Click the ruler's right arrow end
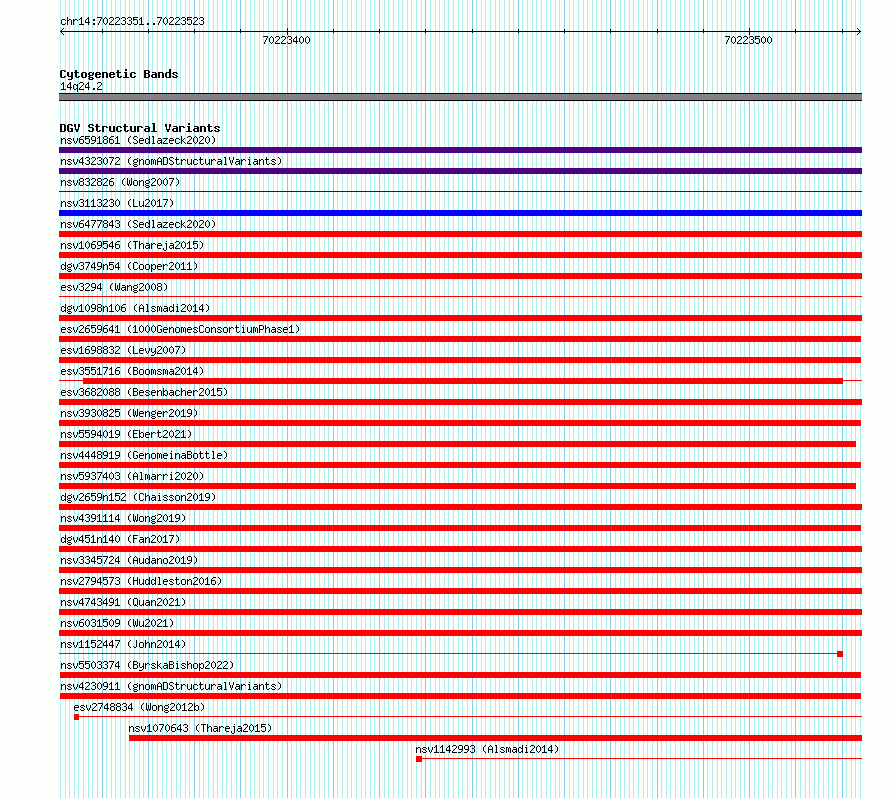This screenshot has height=798, width=890. point(859,32)
